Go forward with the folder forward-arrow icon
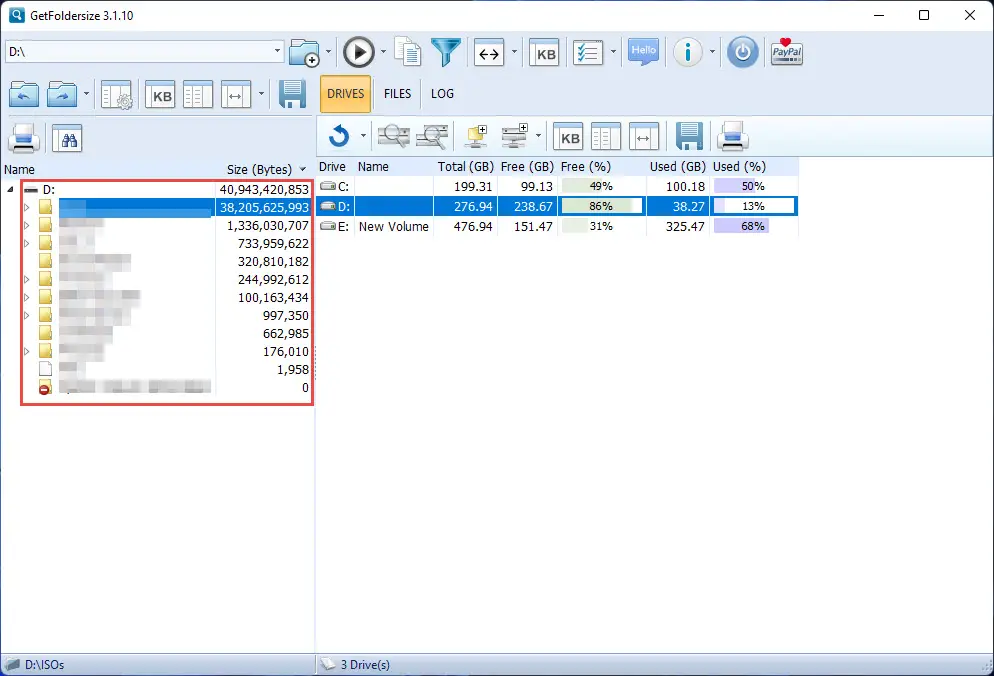This screenshot has width=994, height=676. coord(62,94)
